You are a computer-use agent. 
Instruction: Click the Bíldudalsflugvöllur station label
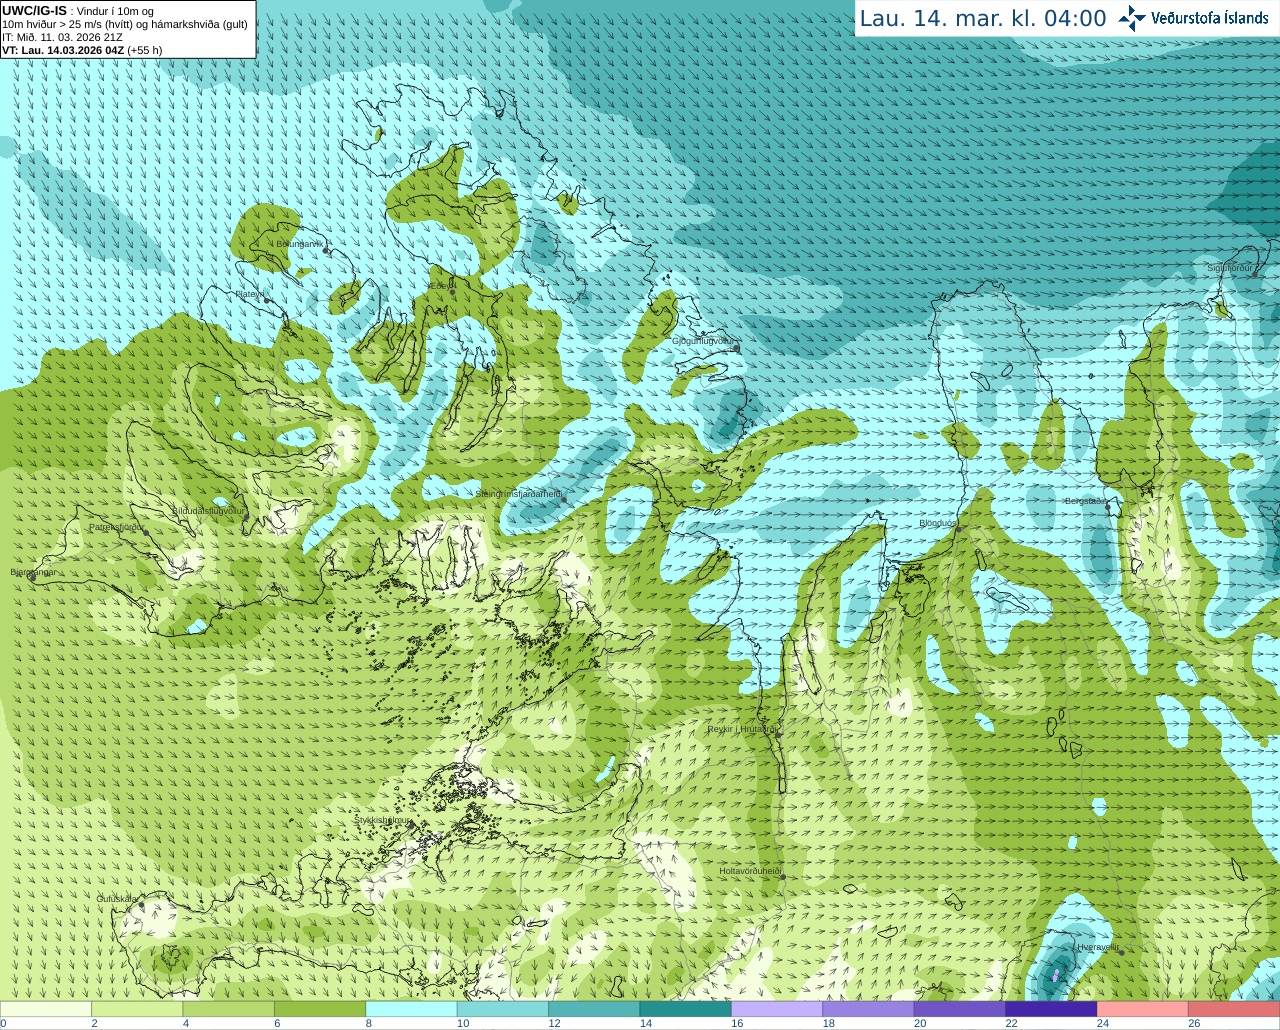point(208,510)
